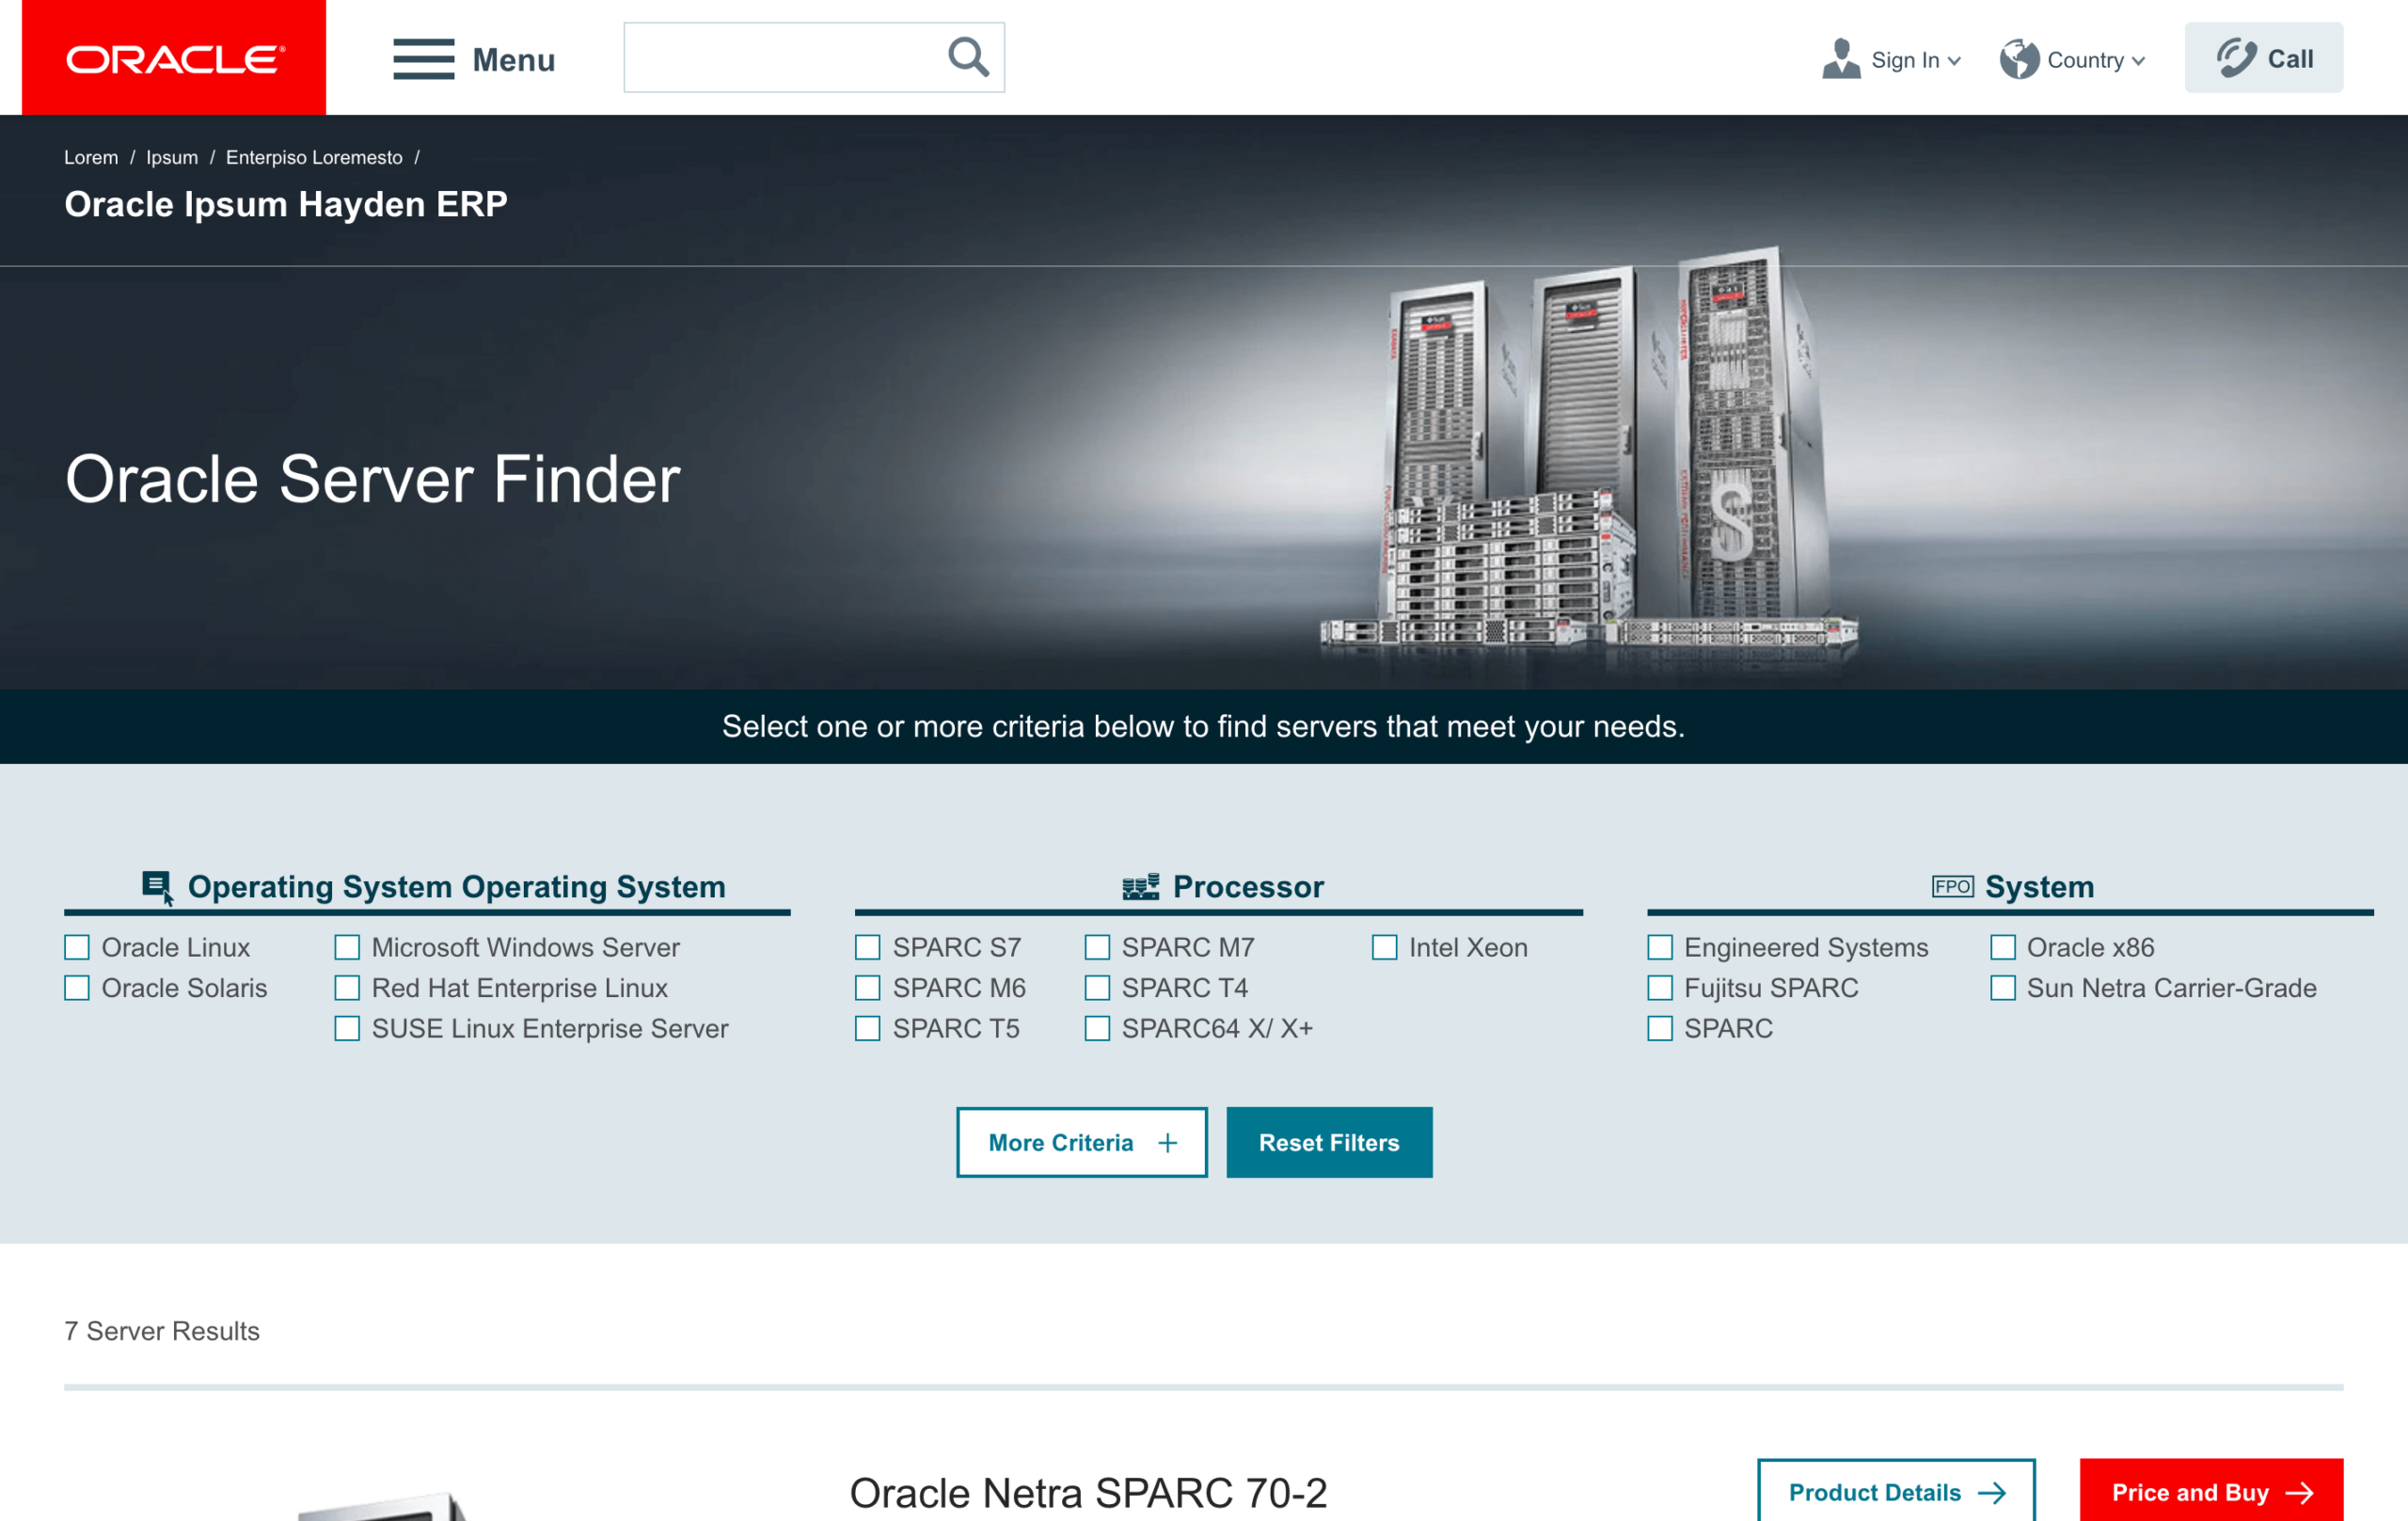This screenshot has height=1521, width=2408.
Task: Click Price and Buy button
Action: (2211, 1491)
